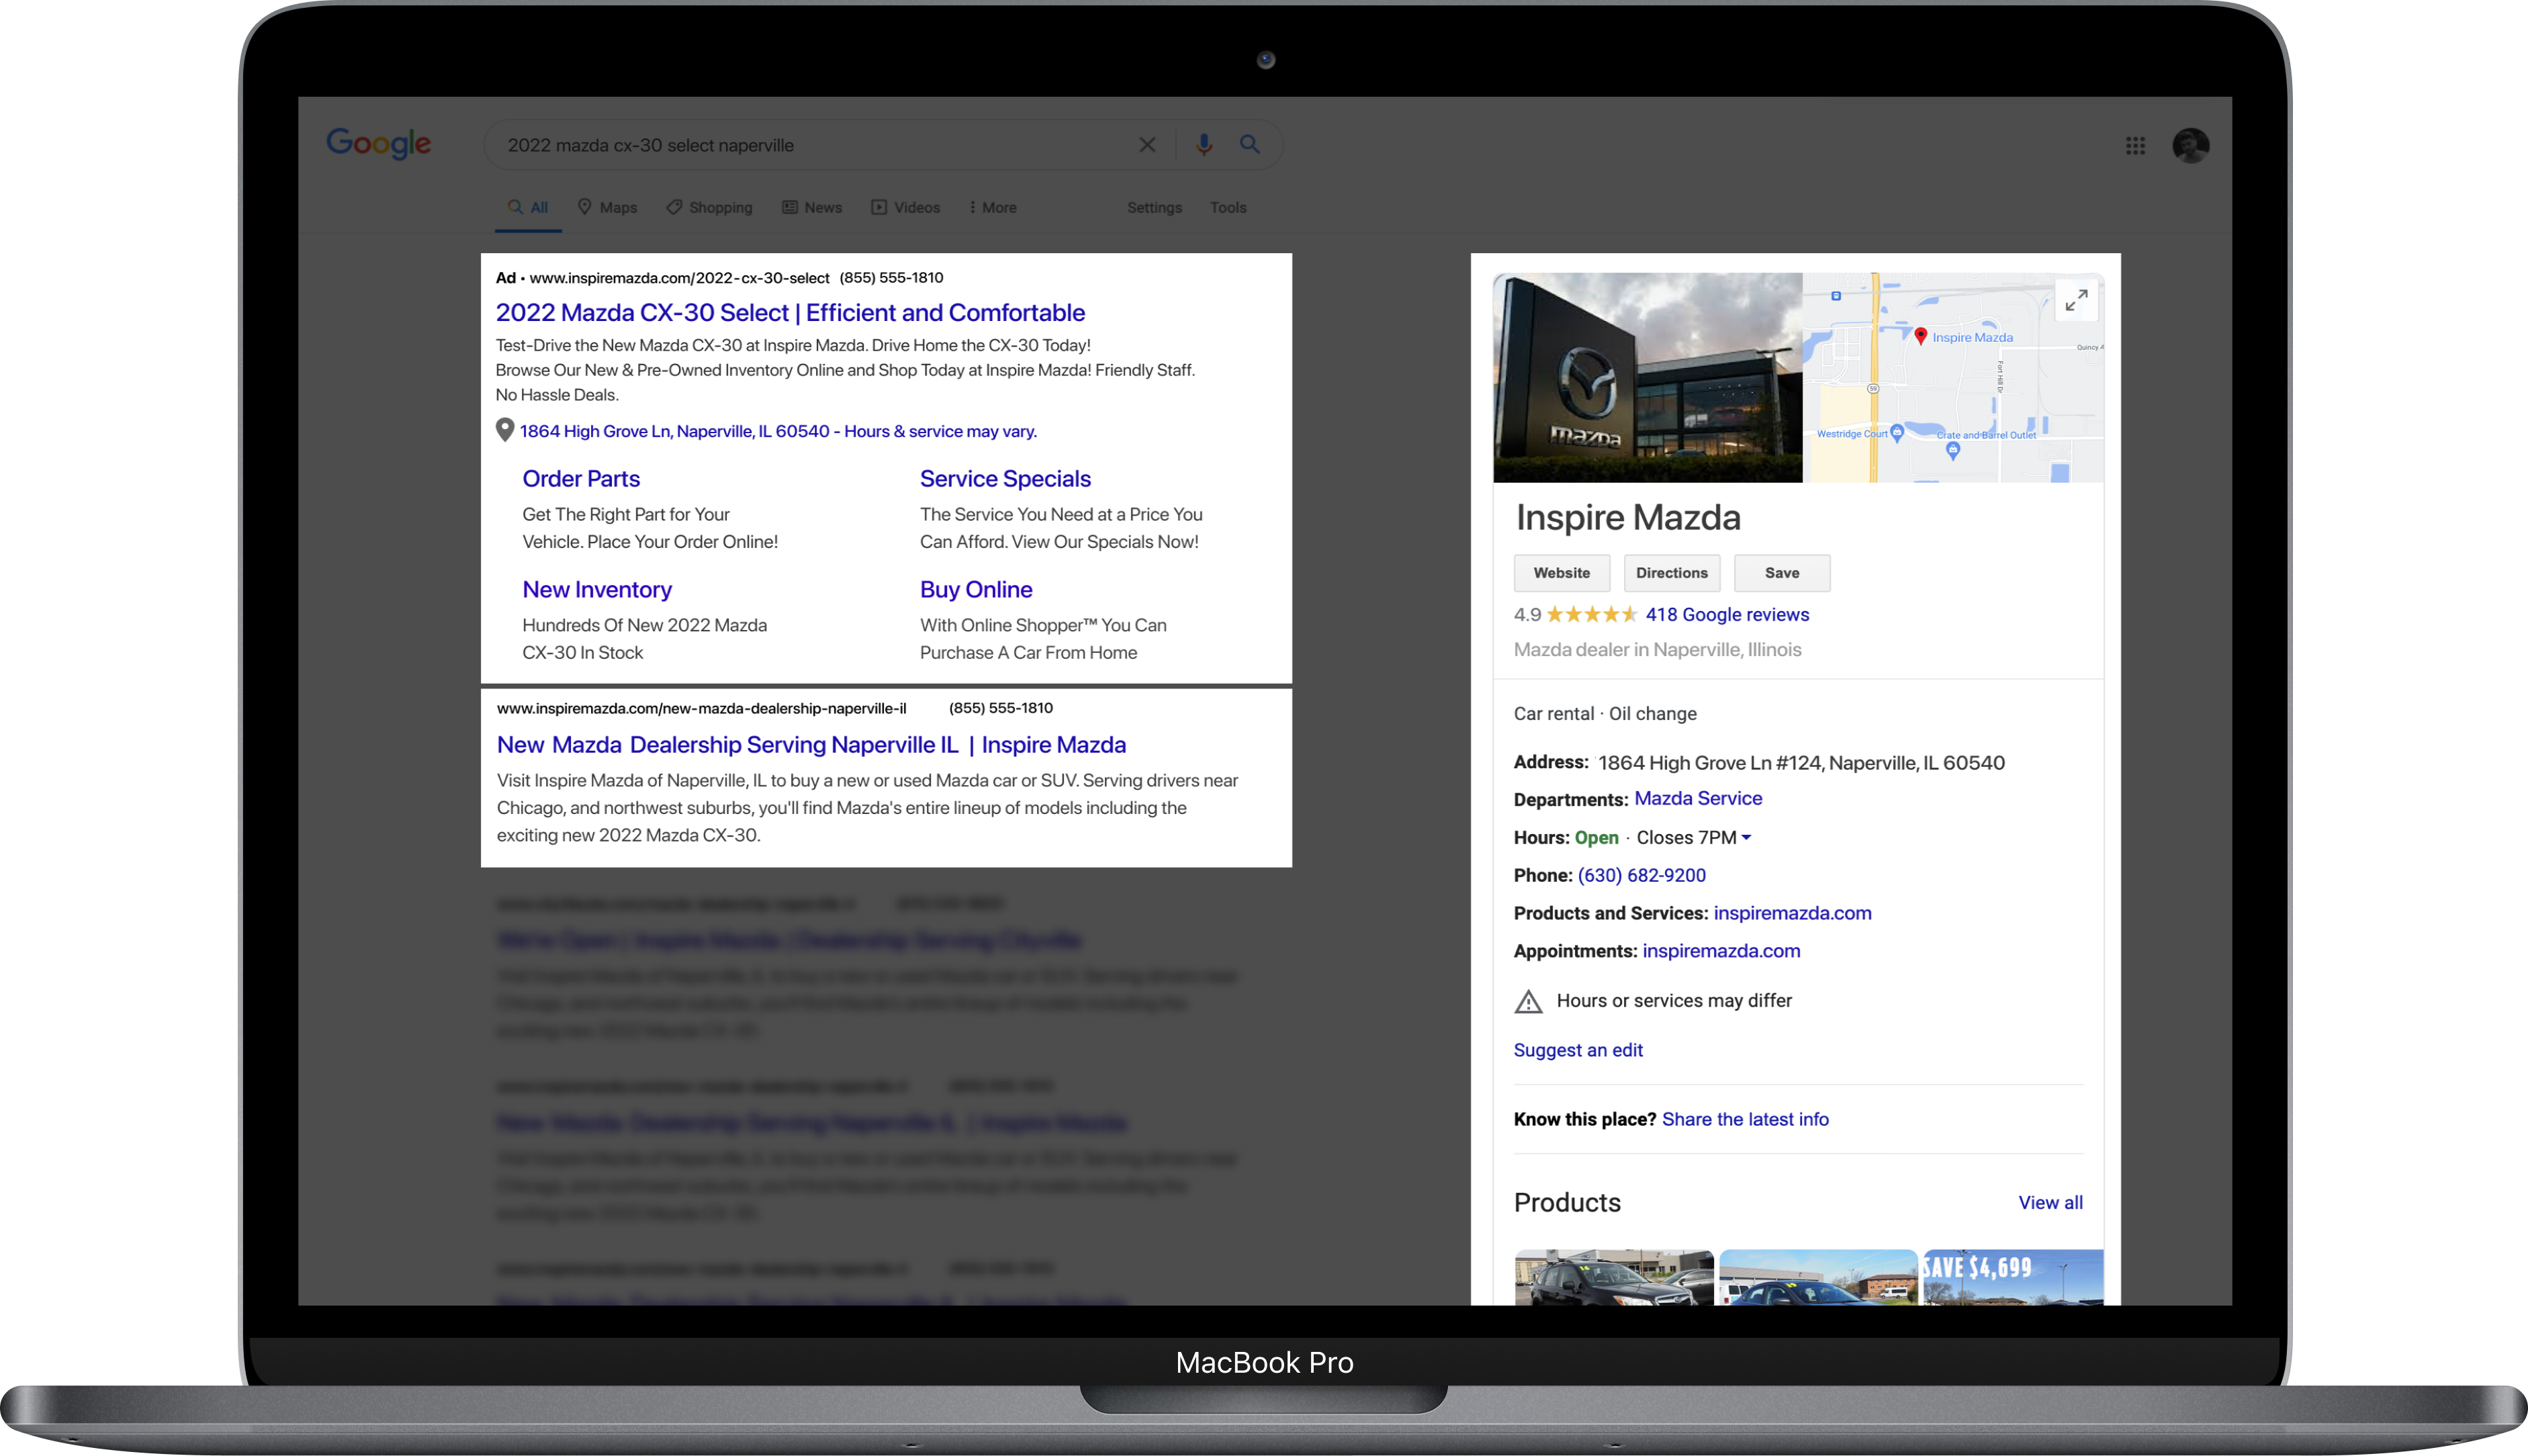2528x1456 pixels.
Task: Start voice search with the microphone icon
Action: pyautogui.click(x=1204, y=145)
